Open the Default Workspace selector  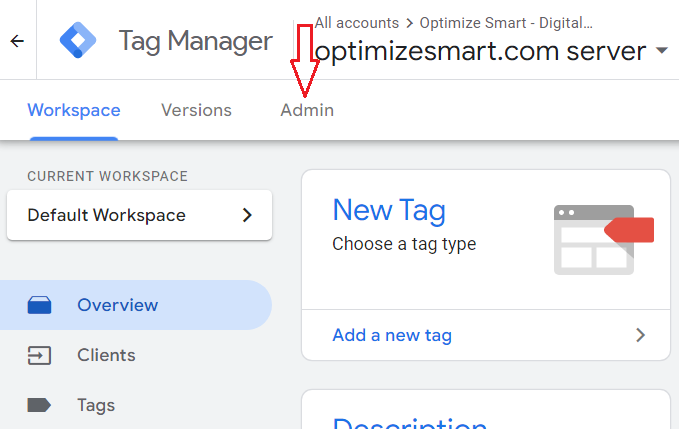click(139, 215)
